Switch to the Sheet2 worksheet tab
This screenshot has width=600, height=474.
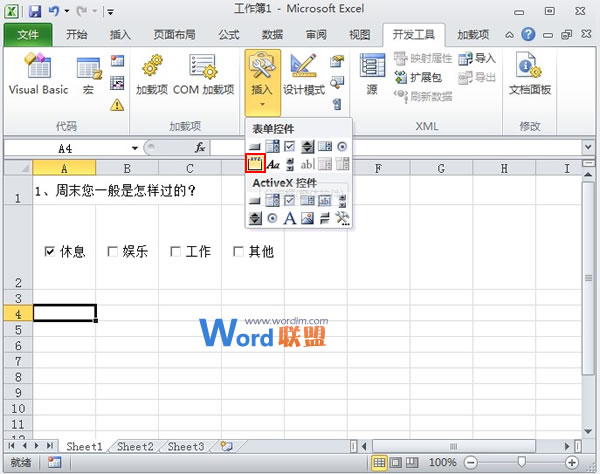click(136, 447)
